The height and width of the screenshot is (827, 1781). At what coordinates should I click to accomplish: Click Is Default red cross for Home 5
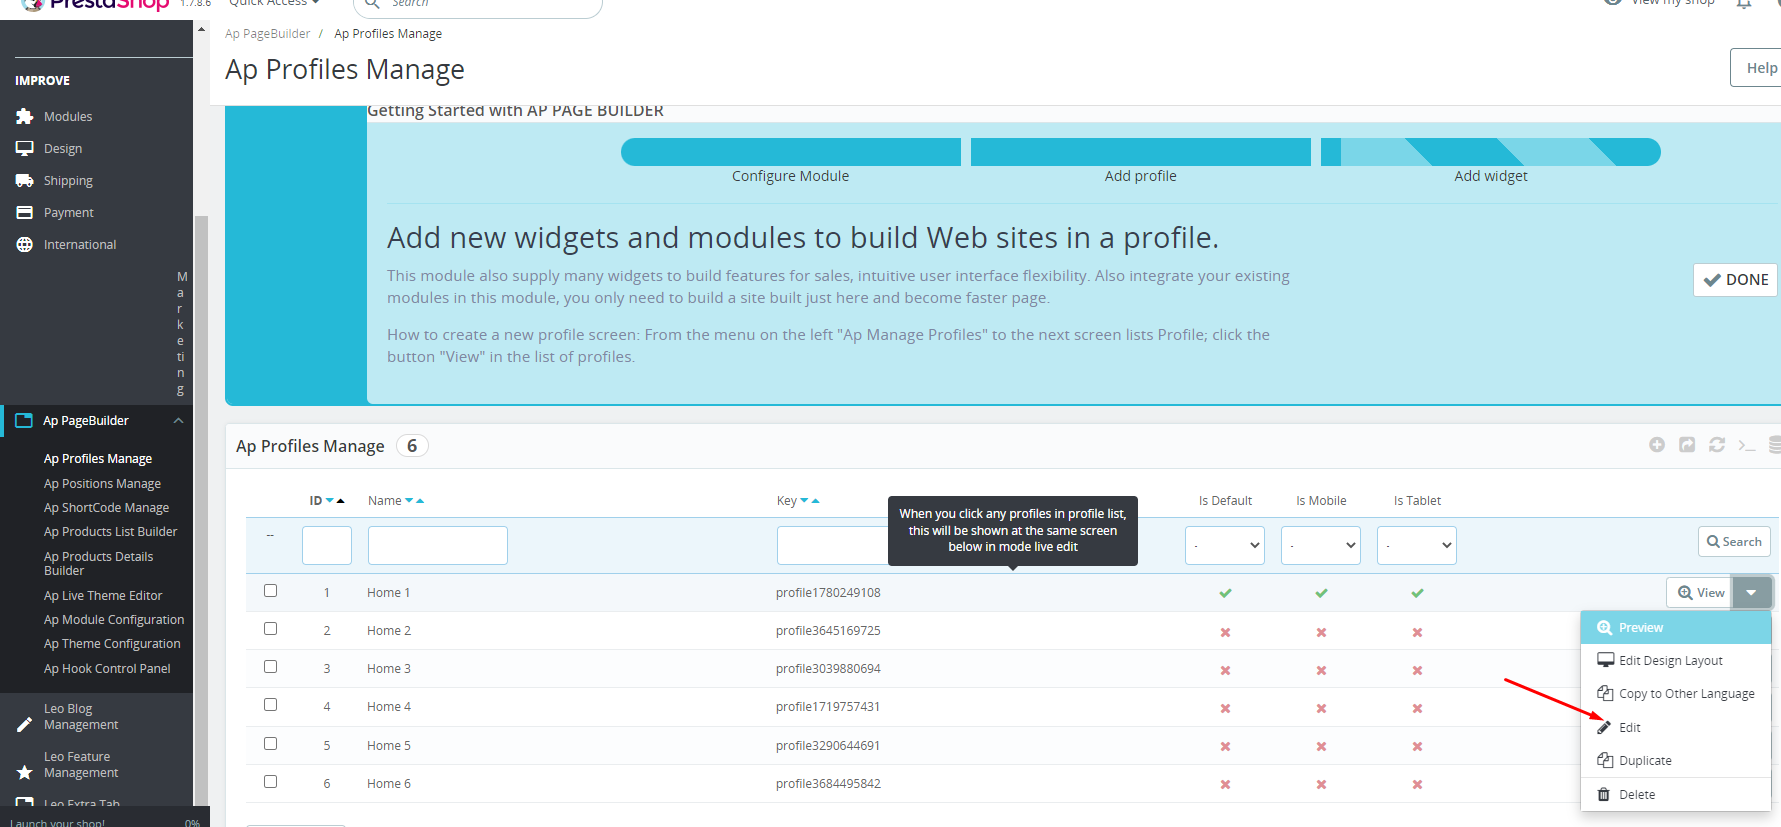[1225, 746]
